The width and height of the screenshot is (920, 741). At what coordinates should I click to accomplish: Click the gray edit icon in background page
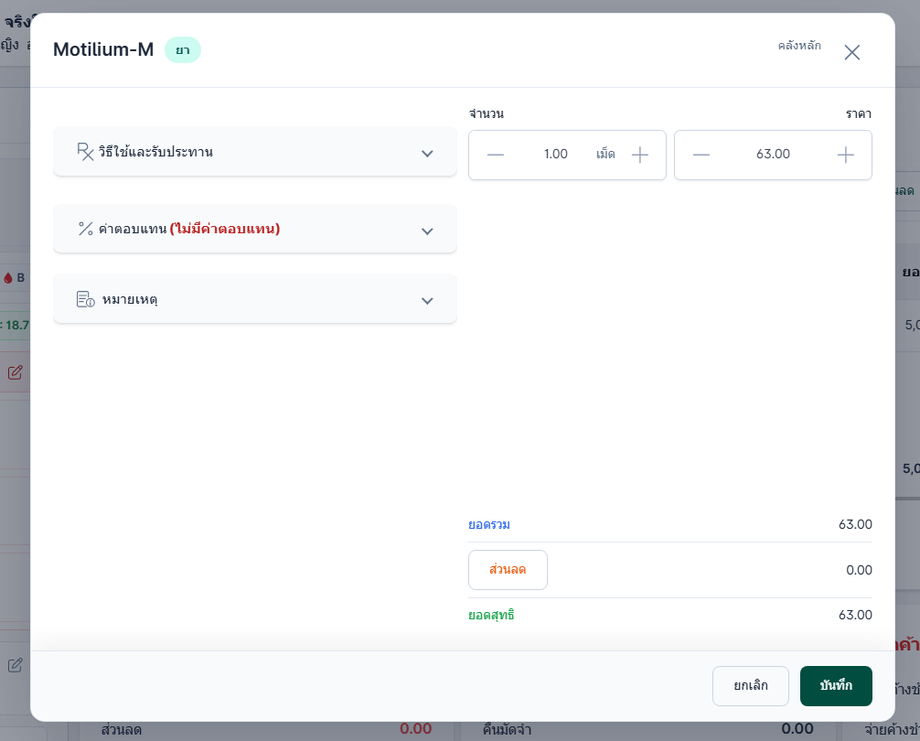pos(15,665)
